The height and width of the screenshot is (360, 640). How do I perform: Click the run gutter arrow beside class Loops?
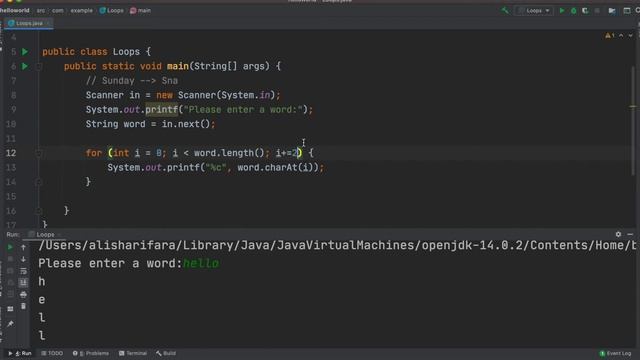[x=25, y=52]
